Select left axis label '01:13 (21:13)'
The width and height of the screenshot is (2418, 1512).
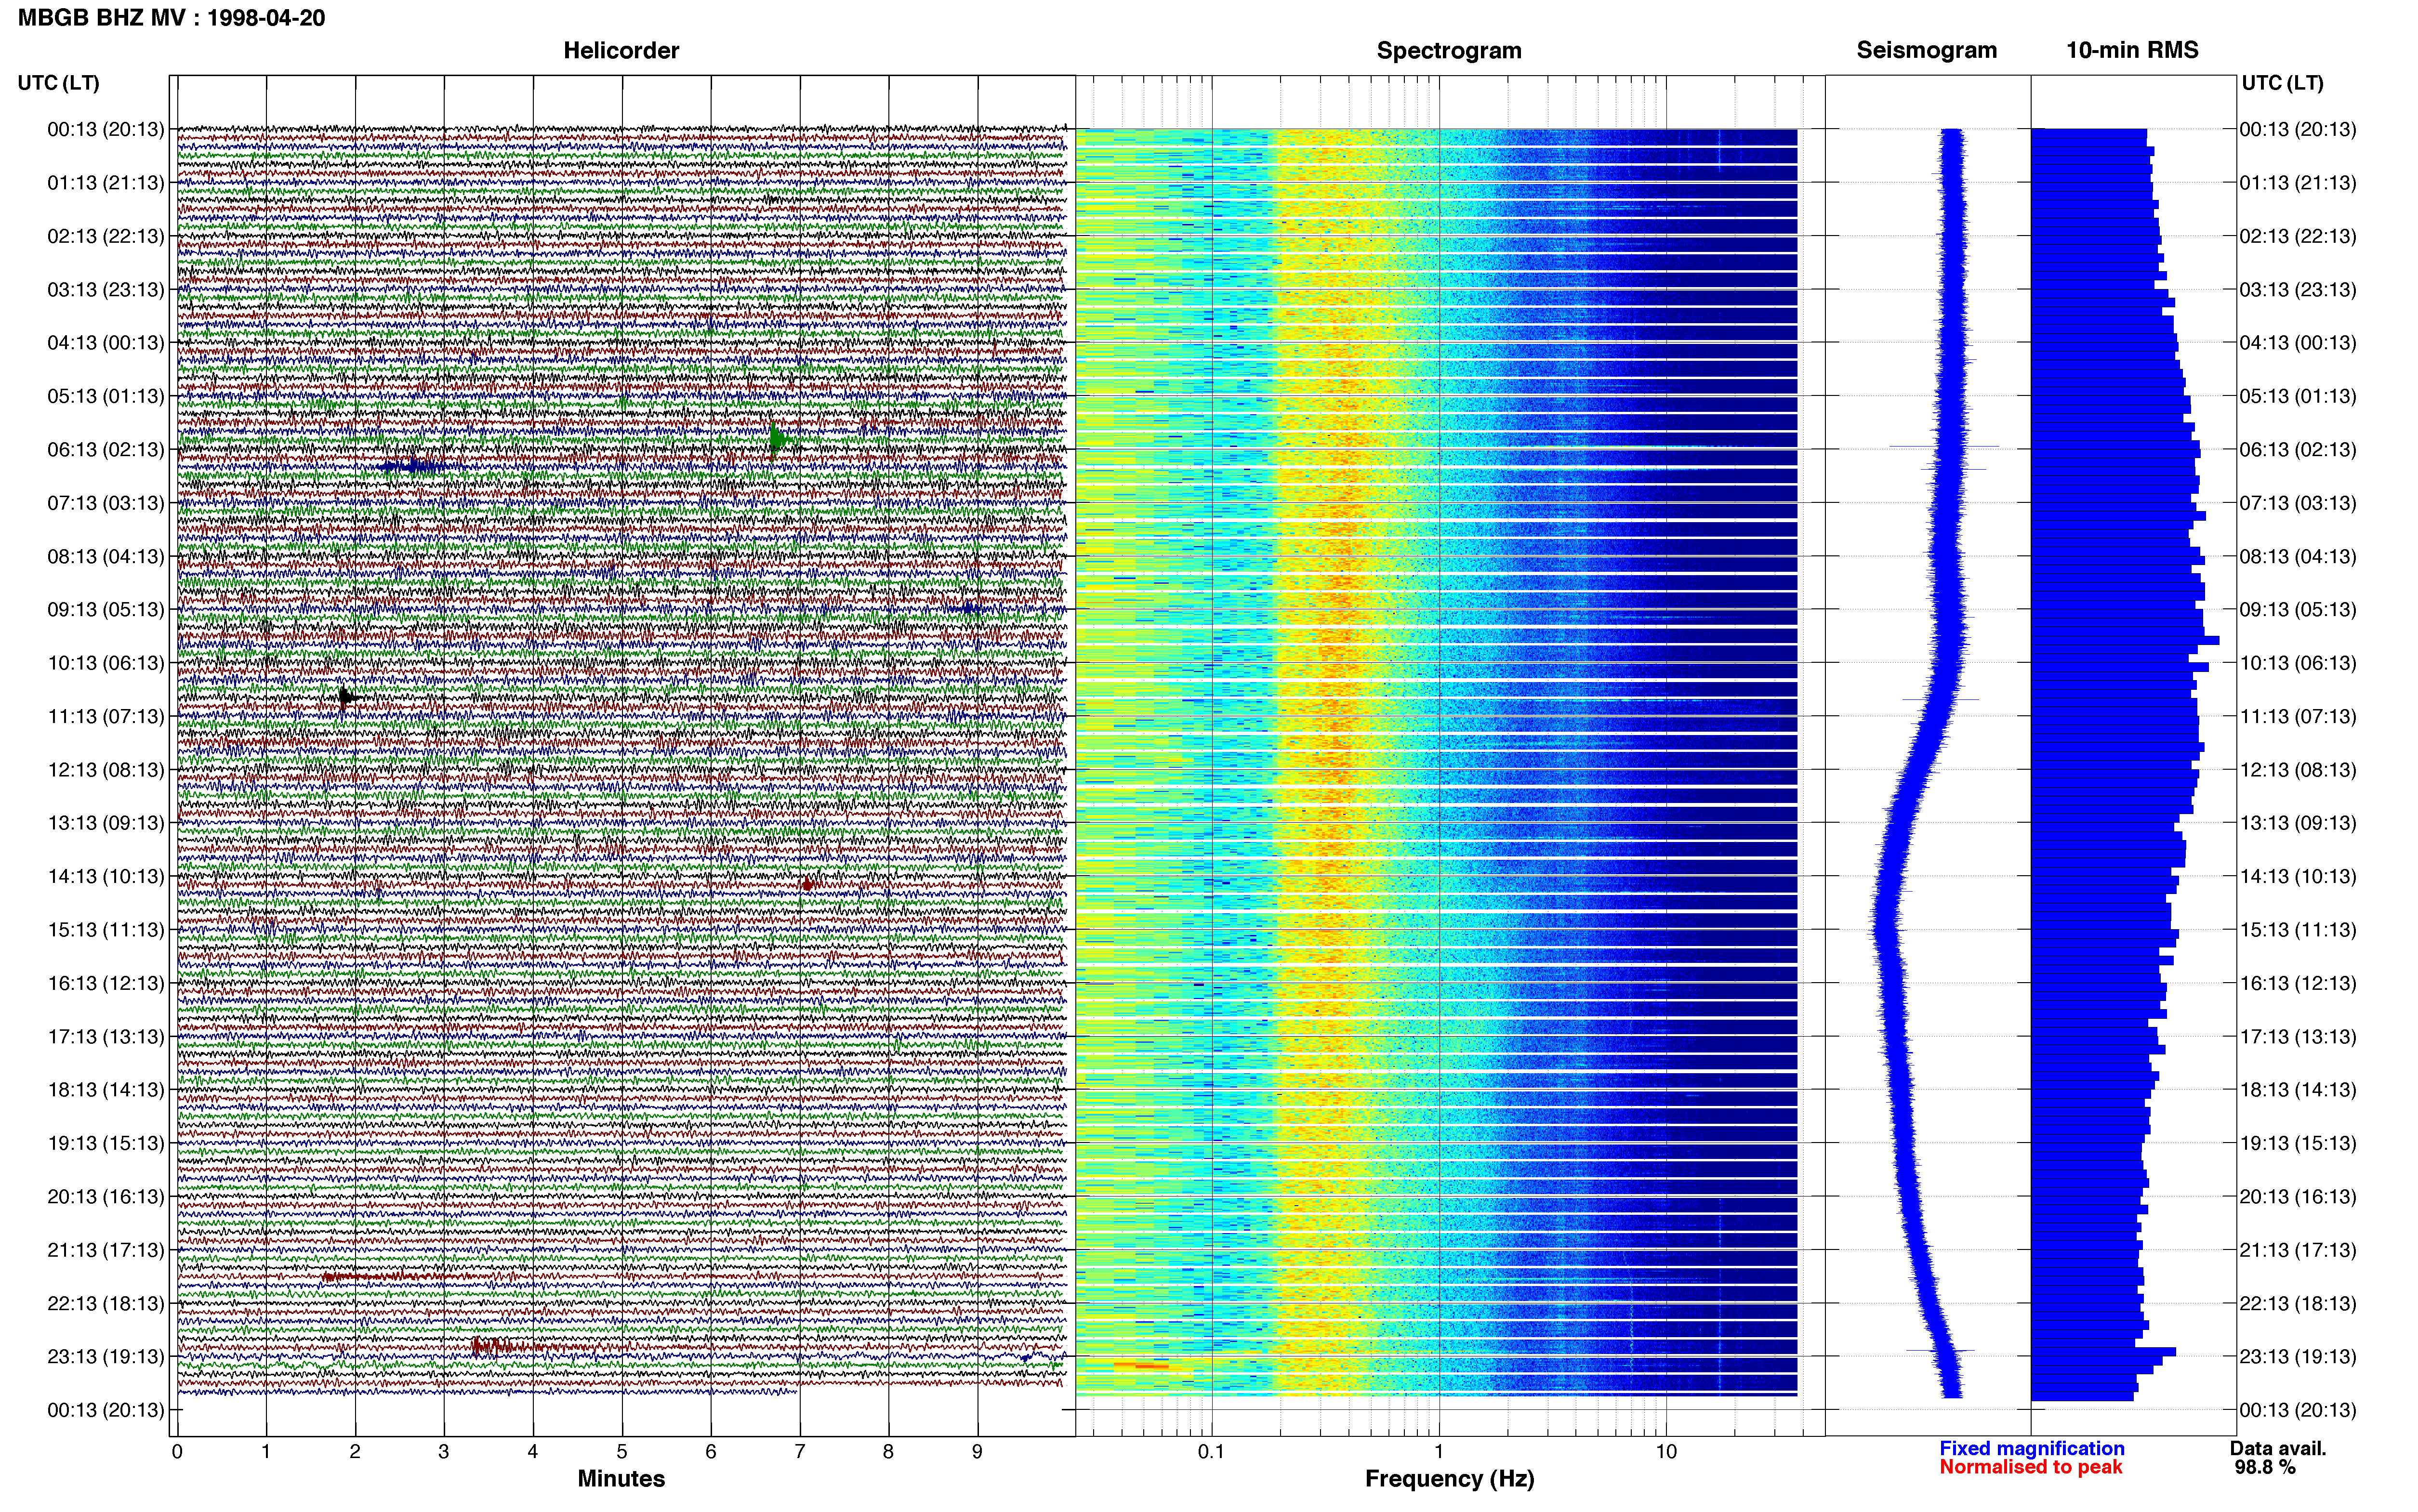pos(106,183)
